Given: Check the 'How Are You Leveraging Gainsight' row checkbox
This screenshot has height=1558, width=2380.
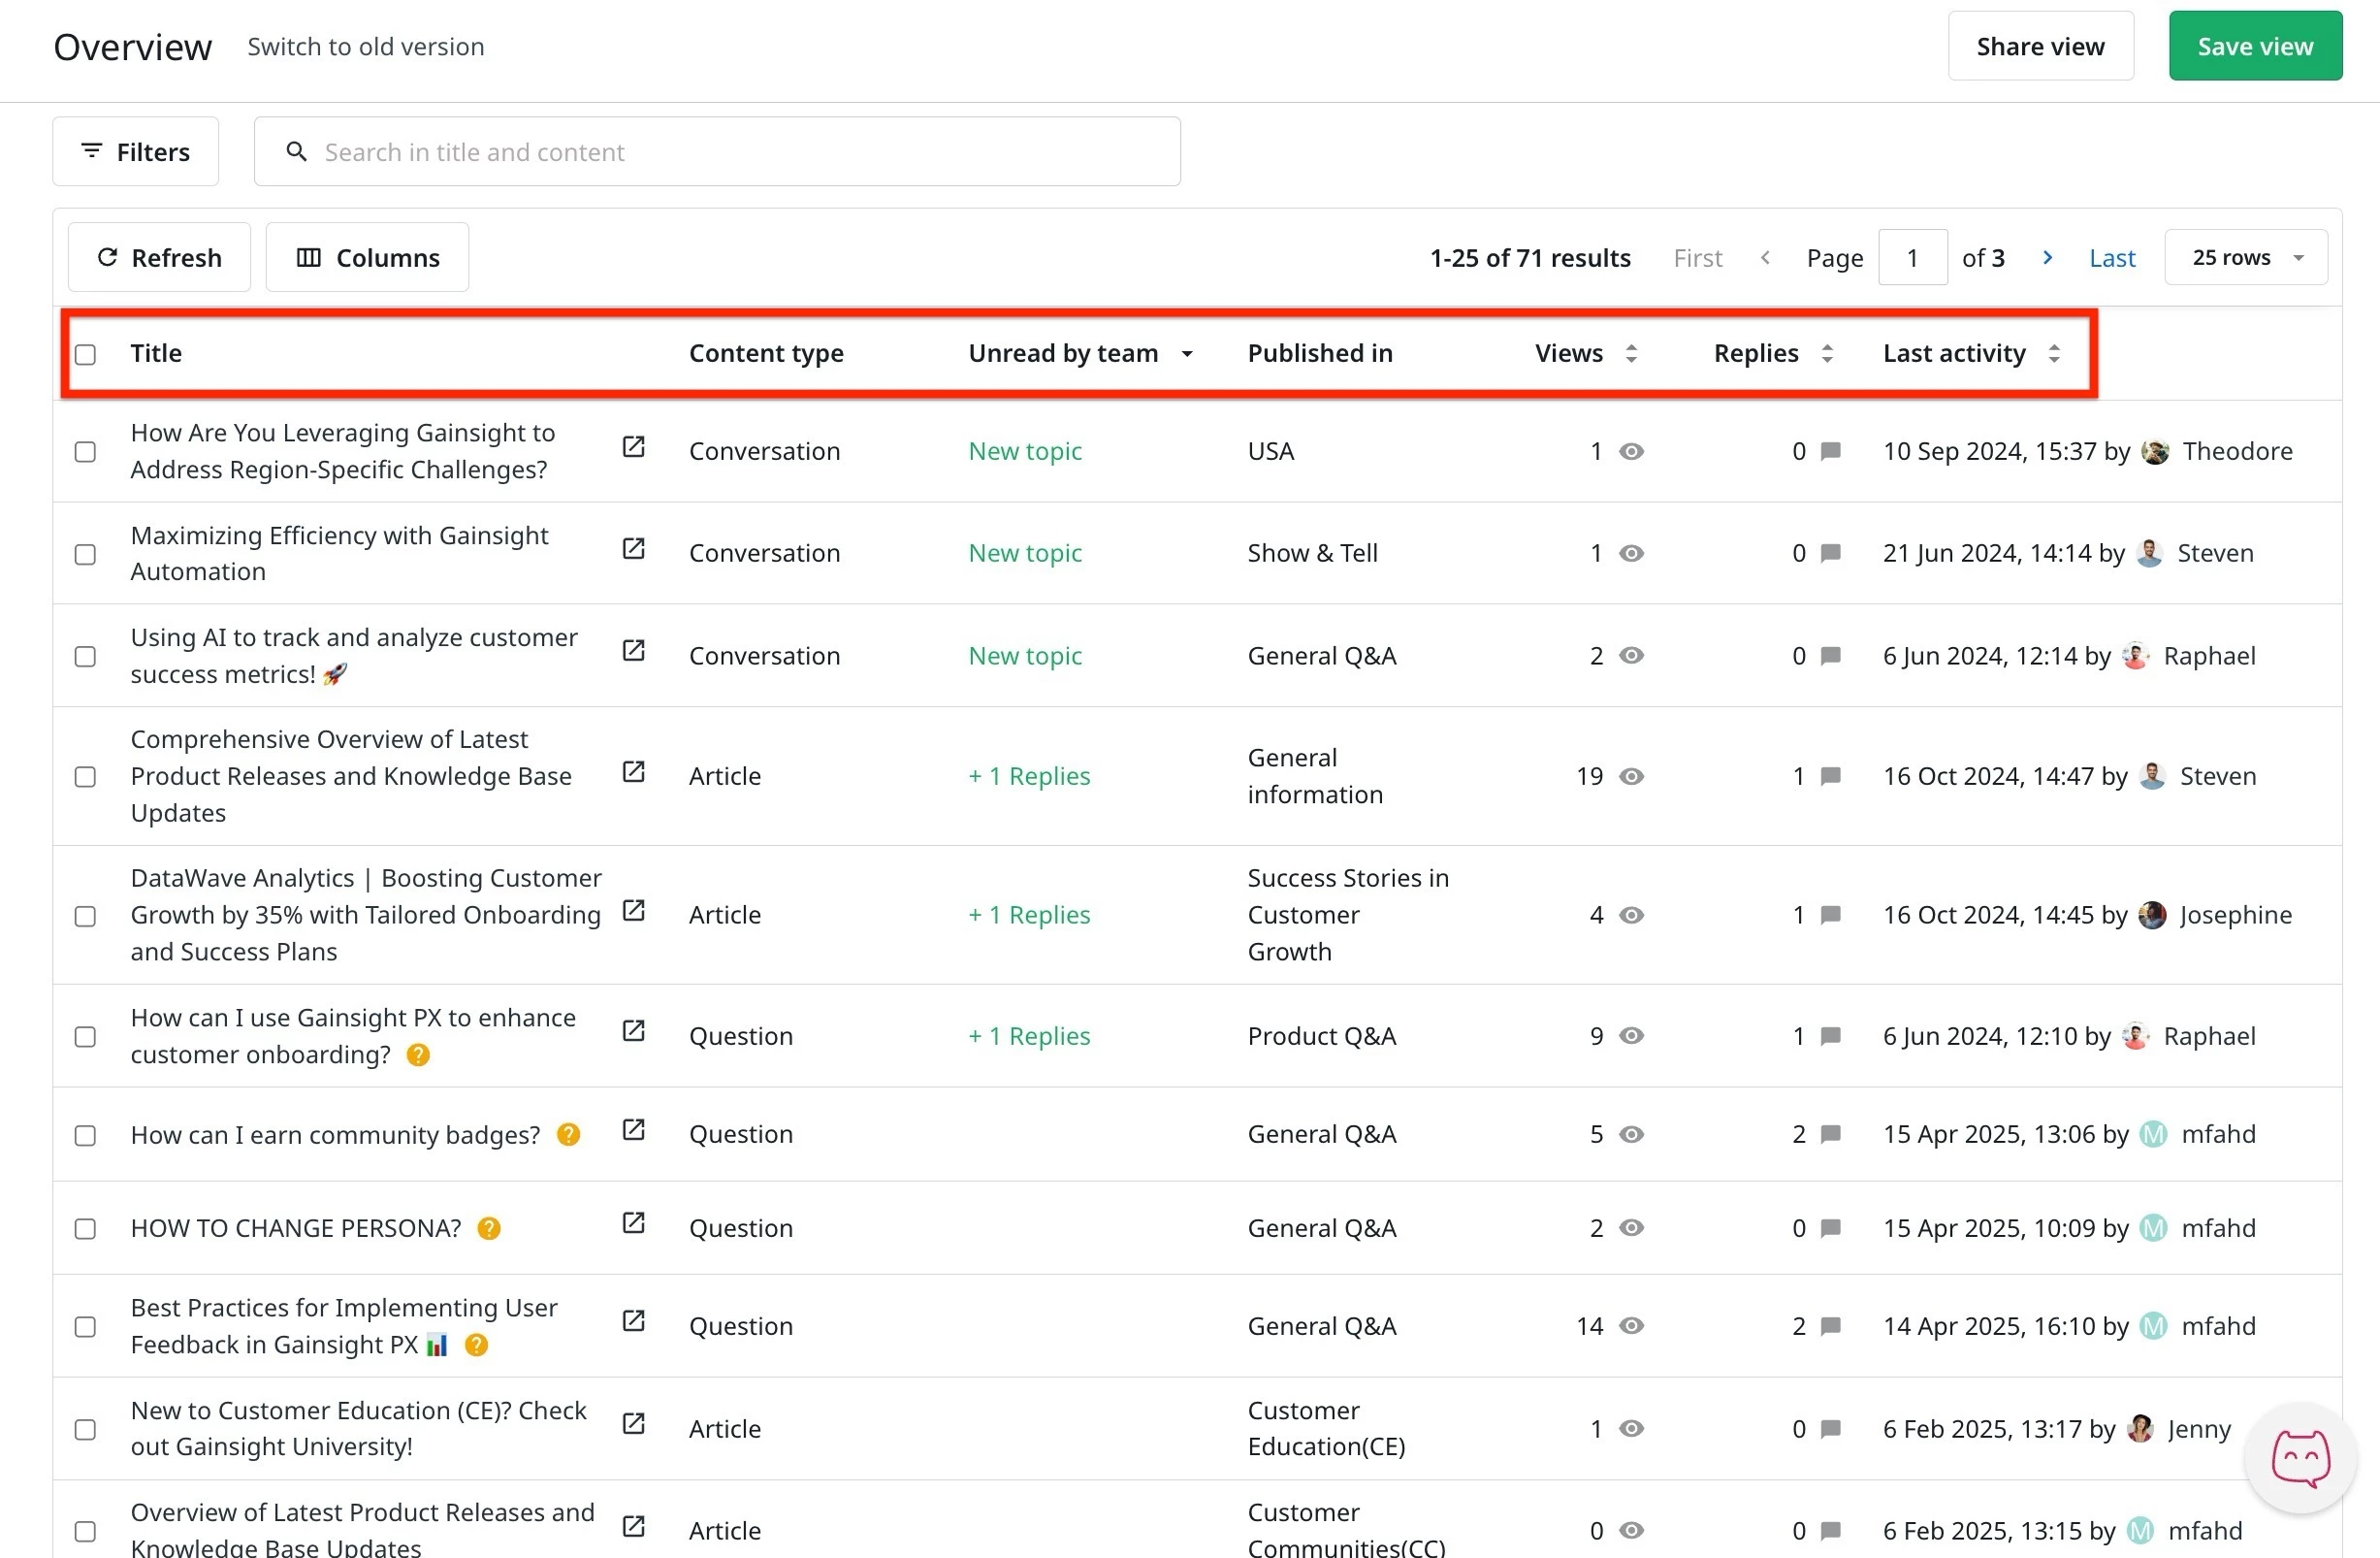Looking at the screenshot, I should tap(84, 451).
